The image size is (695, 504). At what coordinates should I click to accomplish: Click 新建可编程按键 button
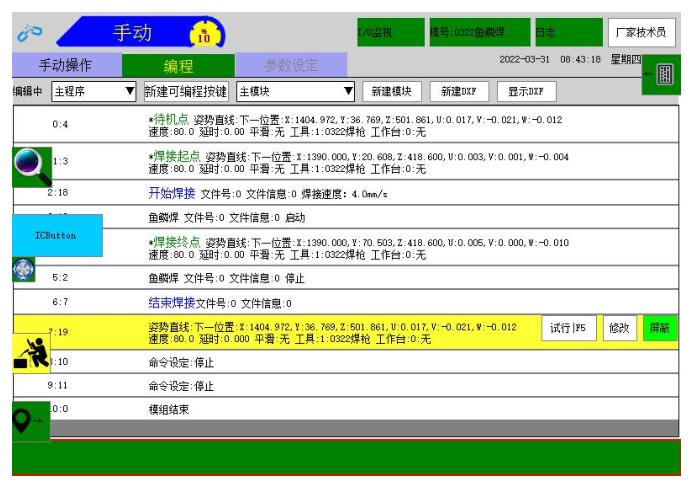[x=186, y=91]
